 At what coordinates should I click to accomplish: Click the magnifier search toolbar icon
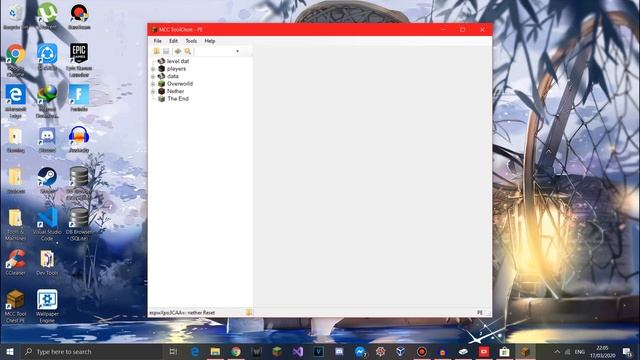coord(188,51)
